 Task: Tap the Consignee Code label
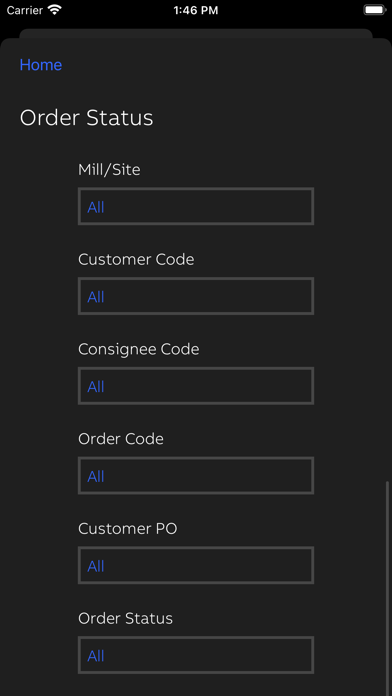139,349
